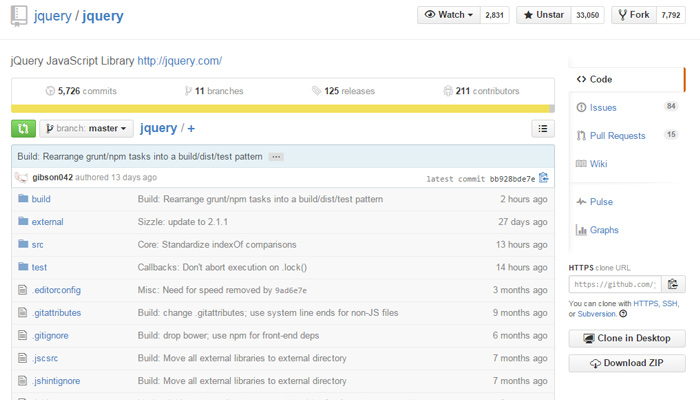This screenshot has width=700, height=400.
Task: Open the clone URL help question icon
Action: pyautogui.click(x=623, y=314)
